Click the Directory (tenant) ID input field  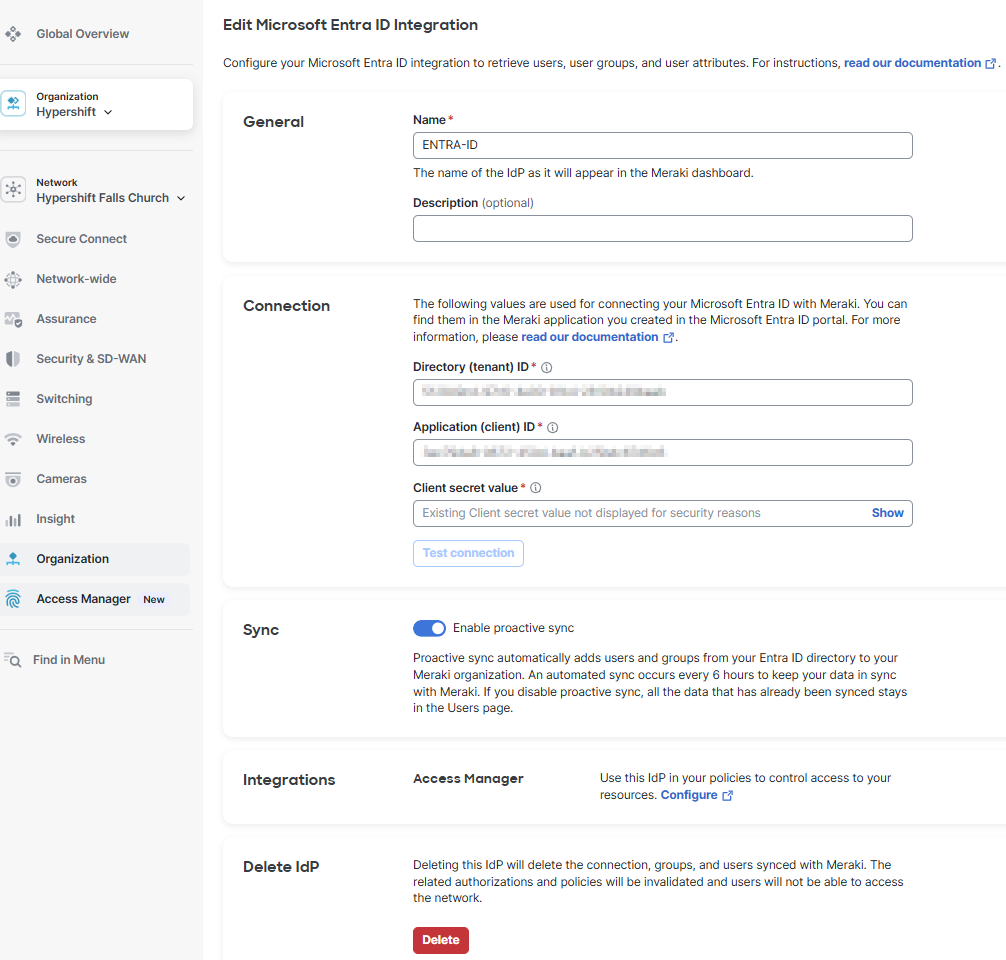pyautogui.click(x=663, y=392)
